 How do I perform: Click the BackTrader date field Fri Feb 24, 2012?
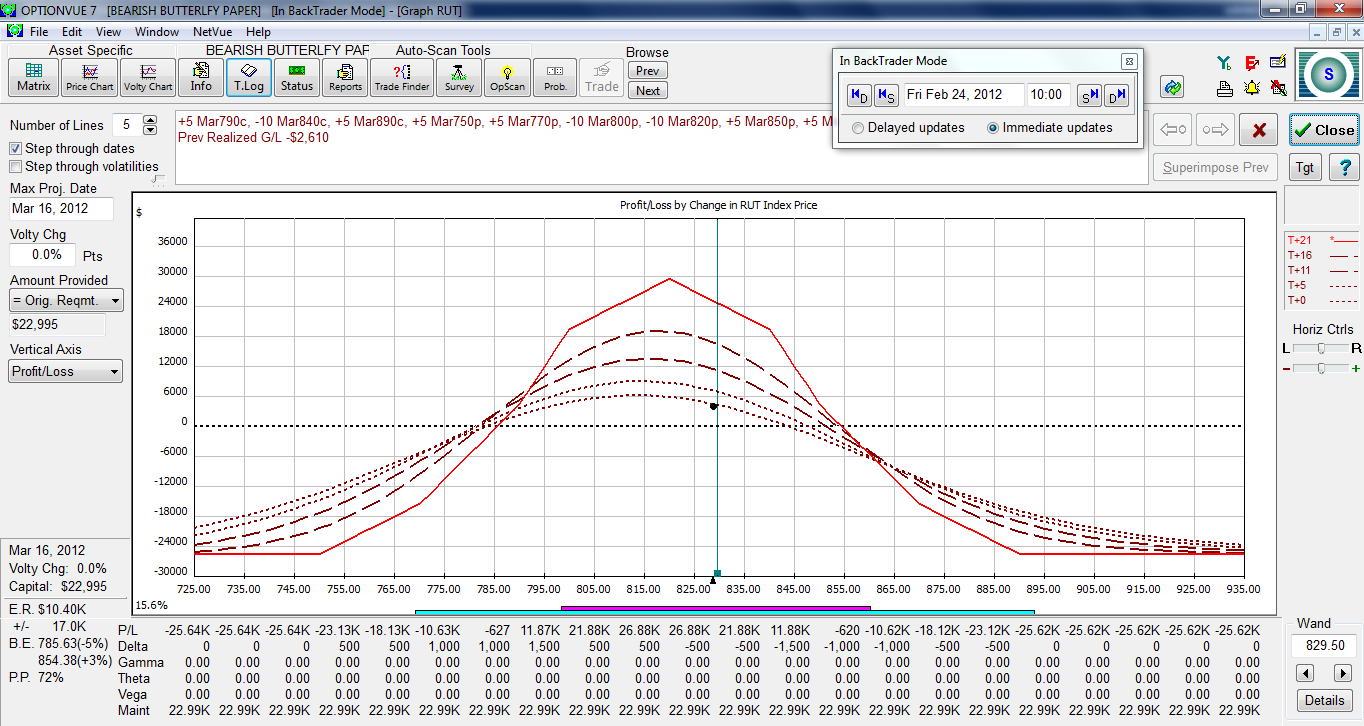coord(964,95)
